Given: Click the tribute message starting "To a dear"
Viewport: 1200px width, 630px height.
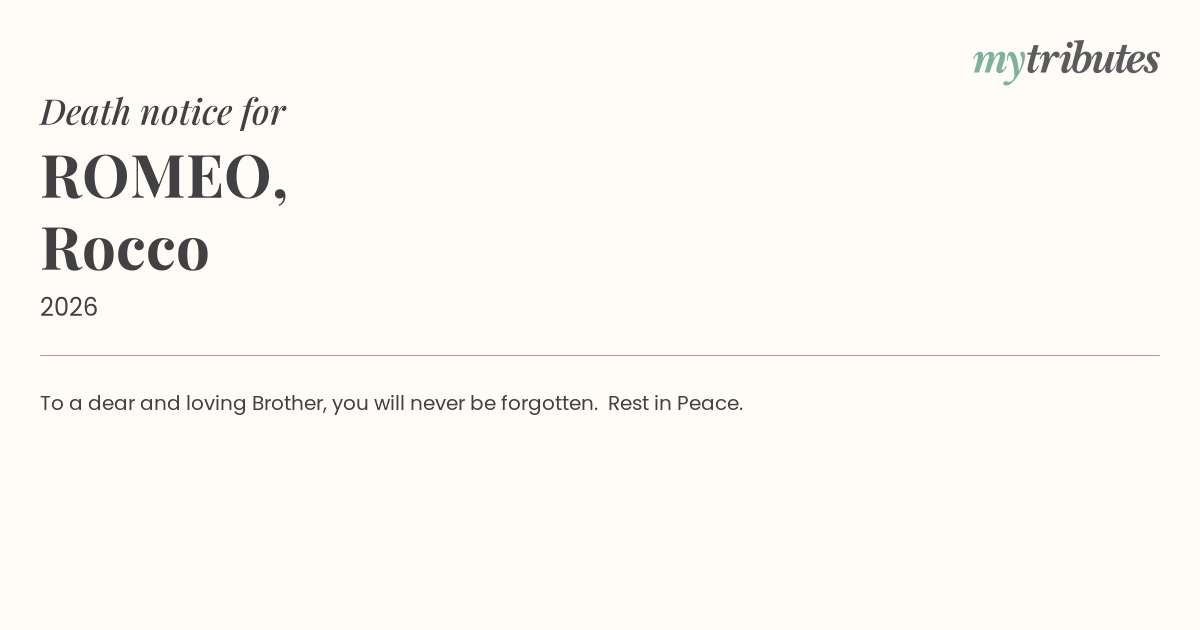Looking at the screenshot, I should pos(391,404).
